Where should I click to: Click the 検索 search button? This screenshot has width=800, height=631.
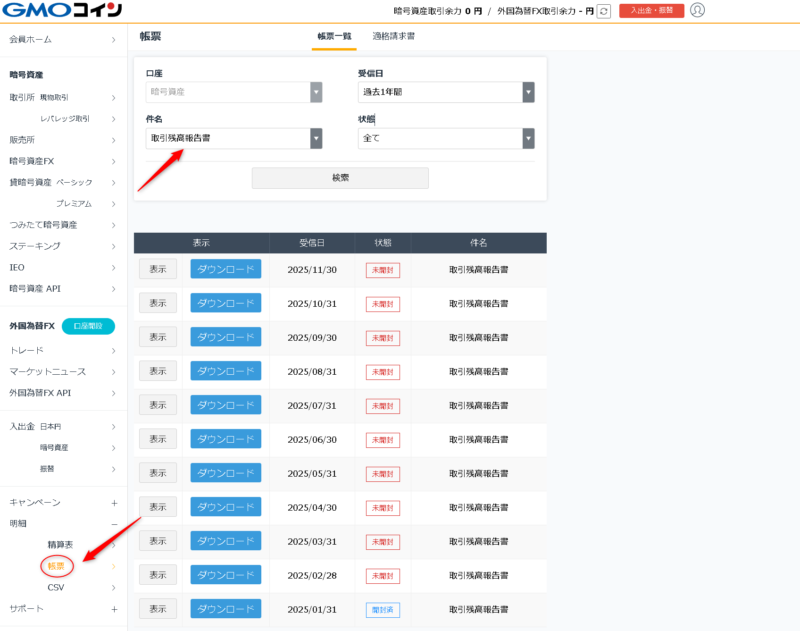(x=340, y=178)
